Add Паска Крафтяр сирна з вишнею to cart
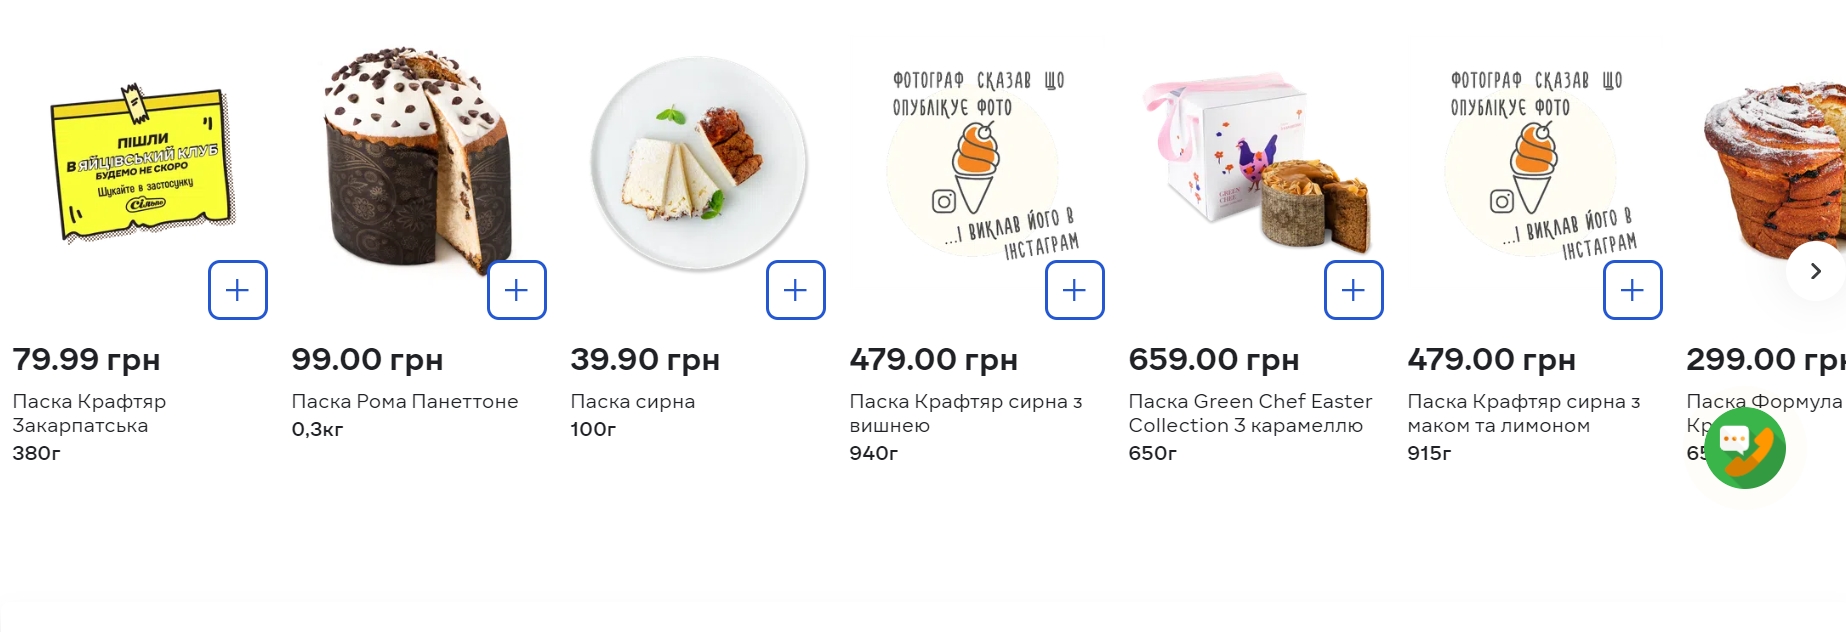Viewport: 1846px width, 632px height. click(x=1075, y=290)
